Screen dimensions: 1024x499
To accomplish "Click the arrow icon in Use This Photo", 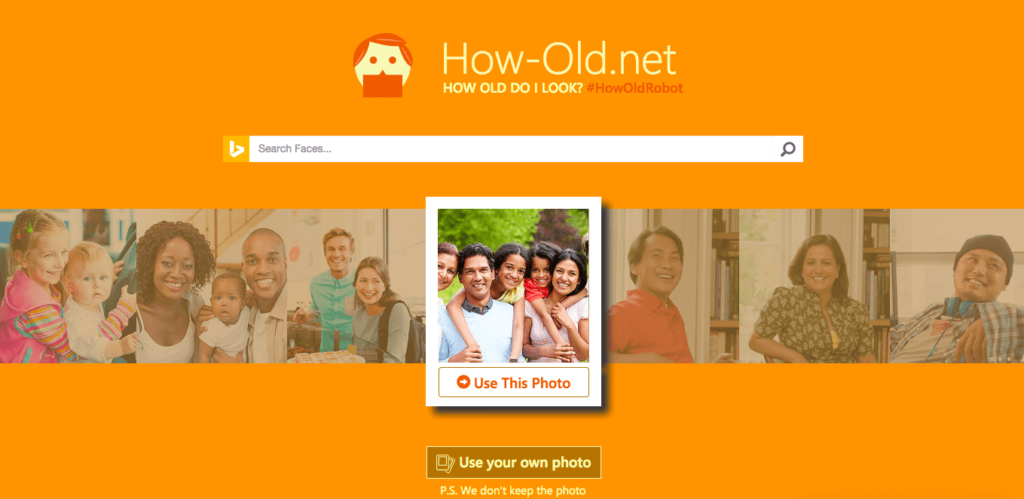I will [464, 382].
